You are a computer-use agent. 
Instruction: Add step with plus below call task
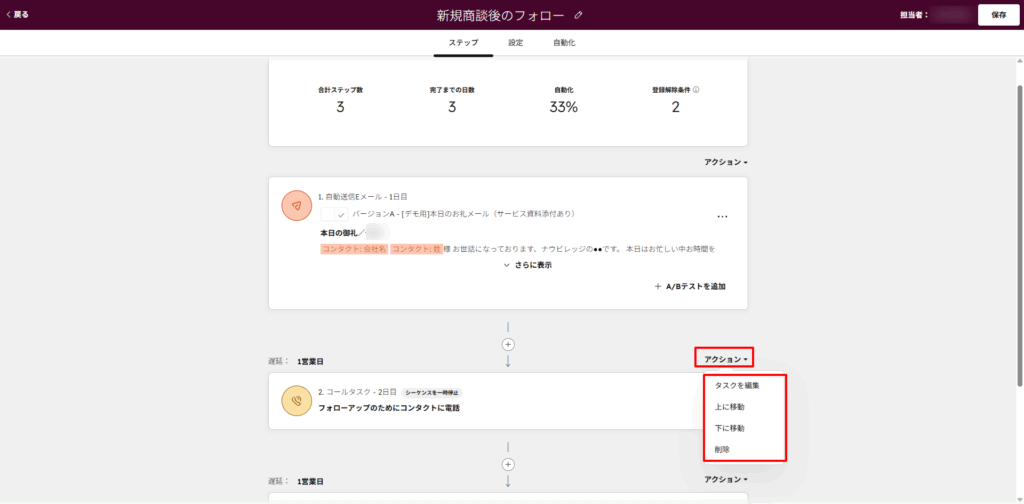click(508, 464)
